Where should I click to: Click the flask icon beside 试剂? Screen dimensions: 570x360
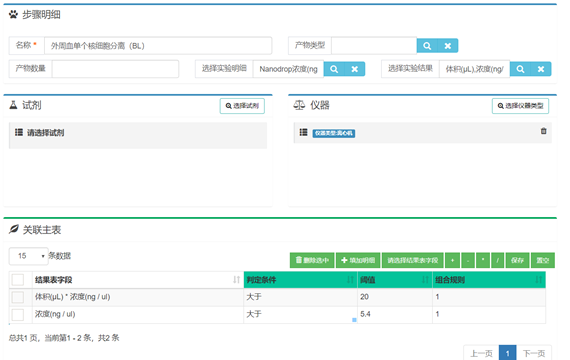coord(13,105)
